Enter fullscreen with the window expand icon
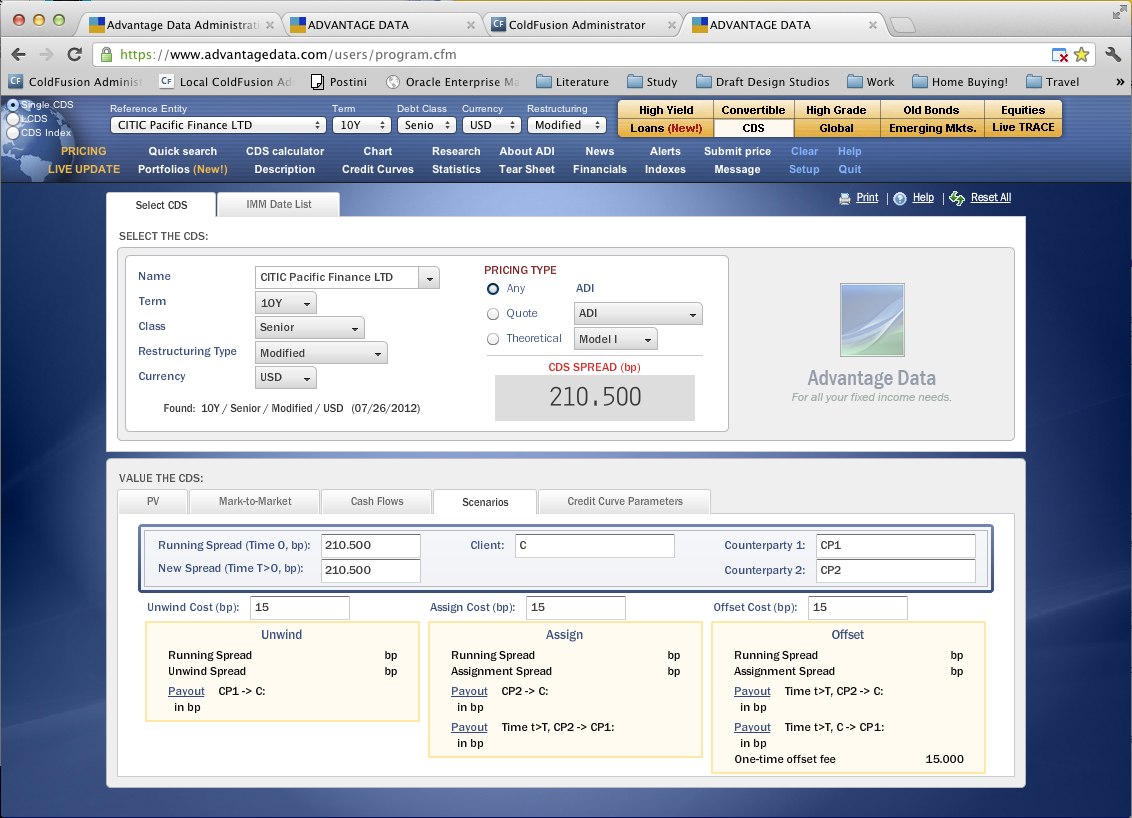This screenshot has width=1132, height=818. (x=1119, y=12)
